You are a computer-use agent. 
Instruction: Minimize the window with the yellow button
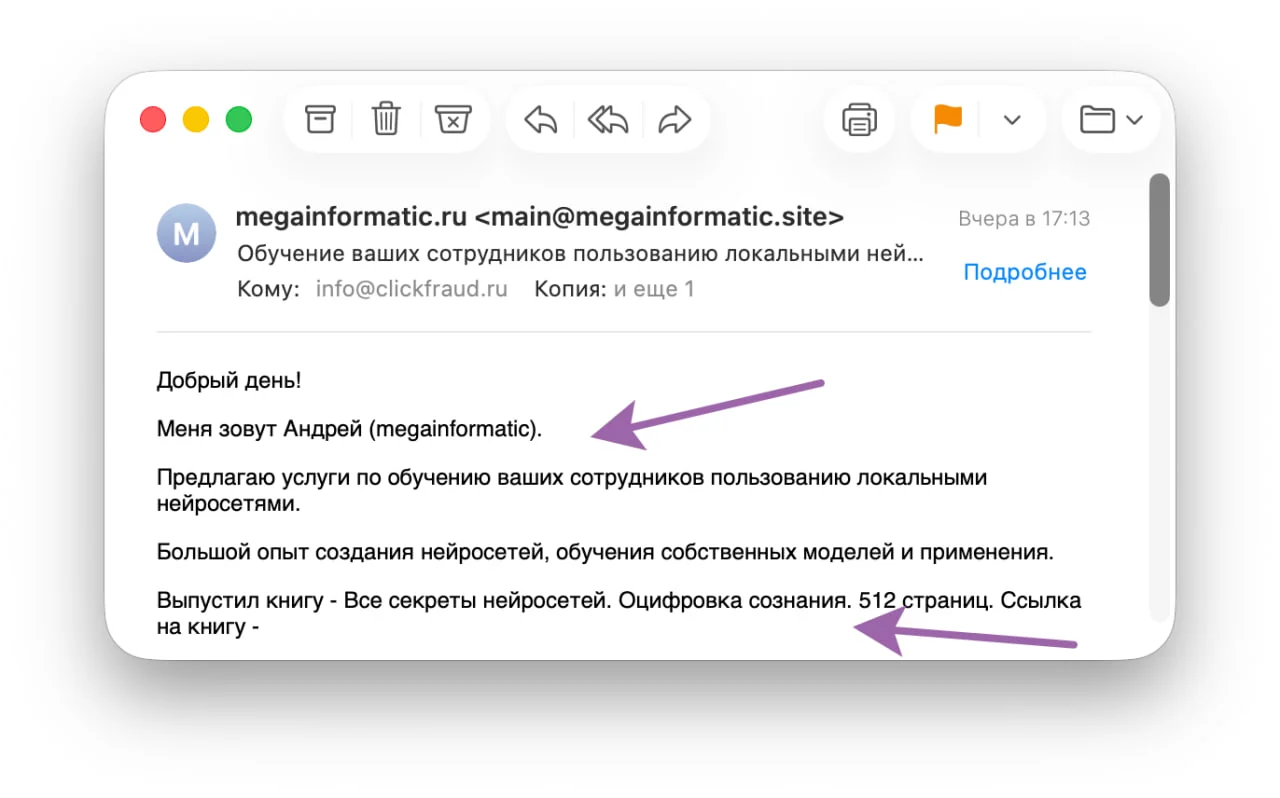(195, 120)
